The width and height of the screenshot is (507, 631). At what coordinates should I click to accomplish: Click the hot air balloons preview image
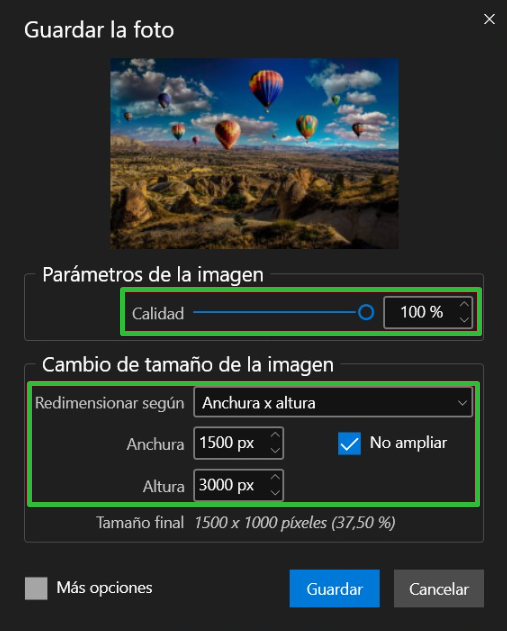(x=254, y=153)
